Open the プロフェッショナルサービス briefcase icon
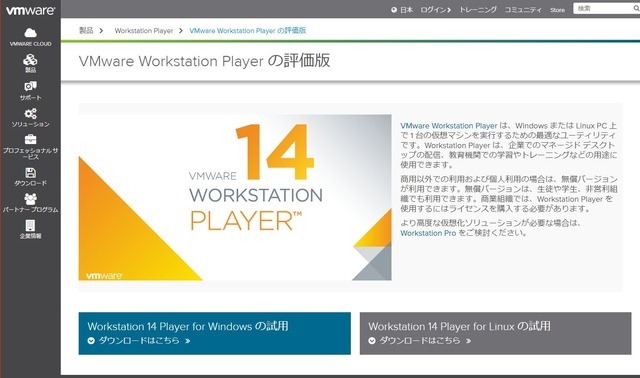 click(30, 140)
